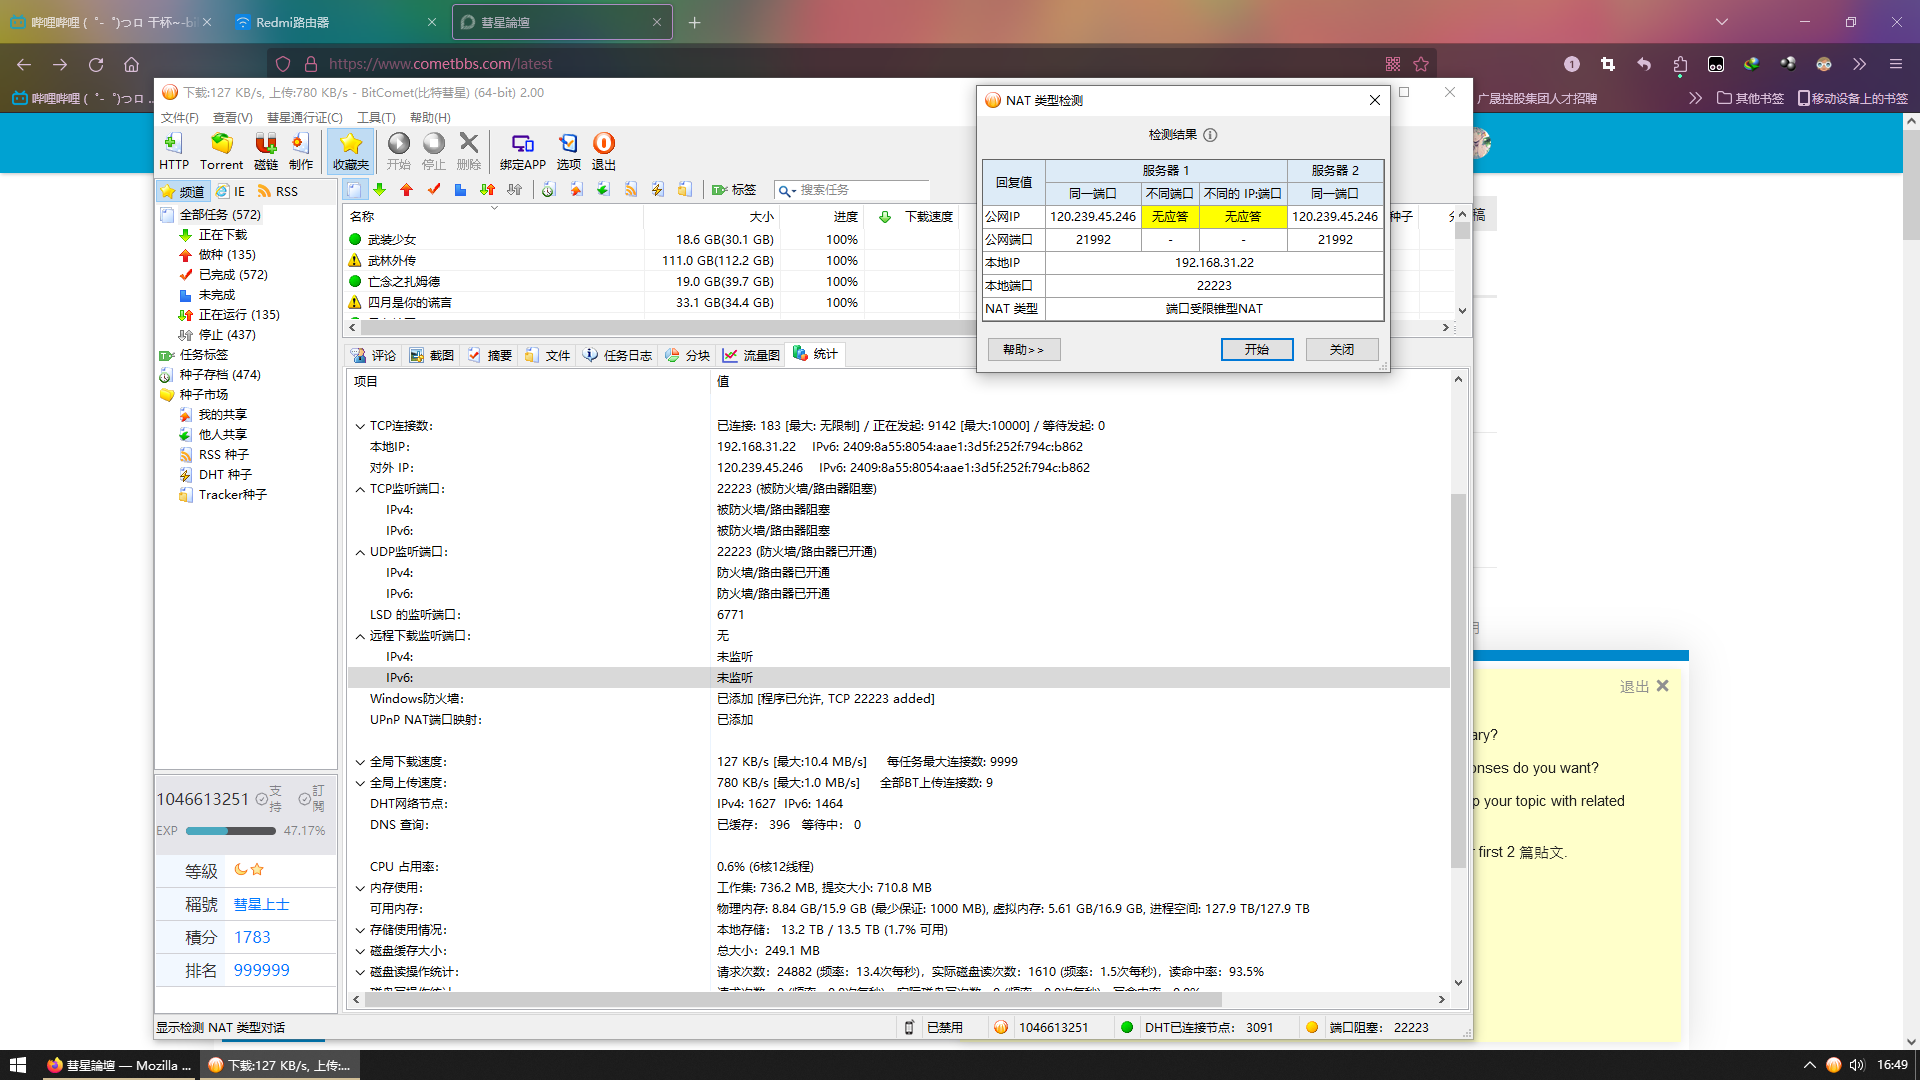Click the horizontal scrollbar under statistics
The height and width of the screenshot is (1080, 1920).
[790, 999]
